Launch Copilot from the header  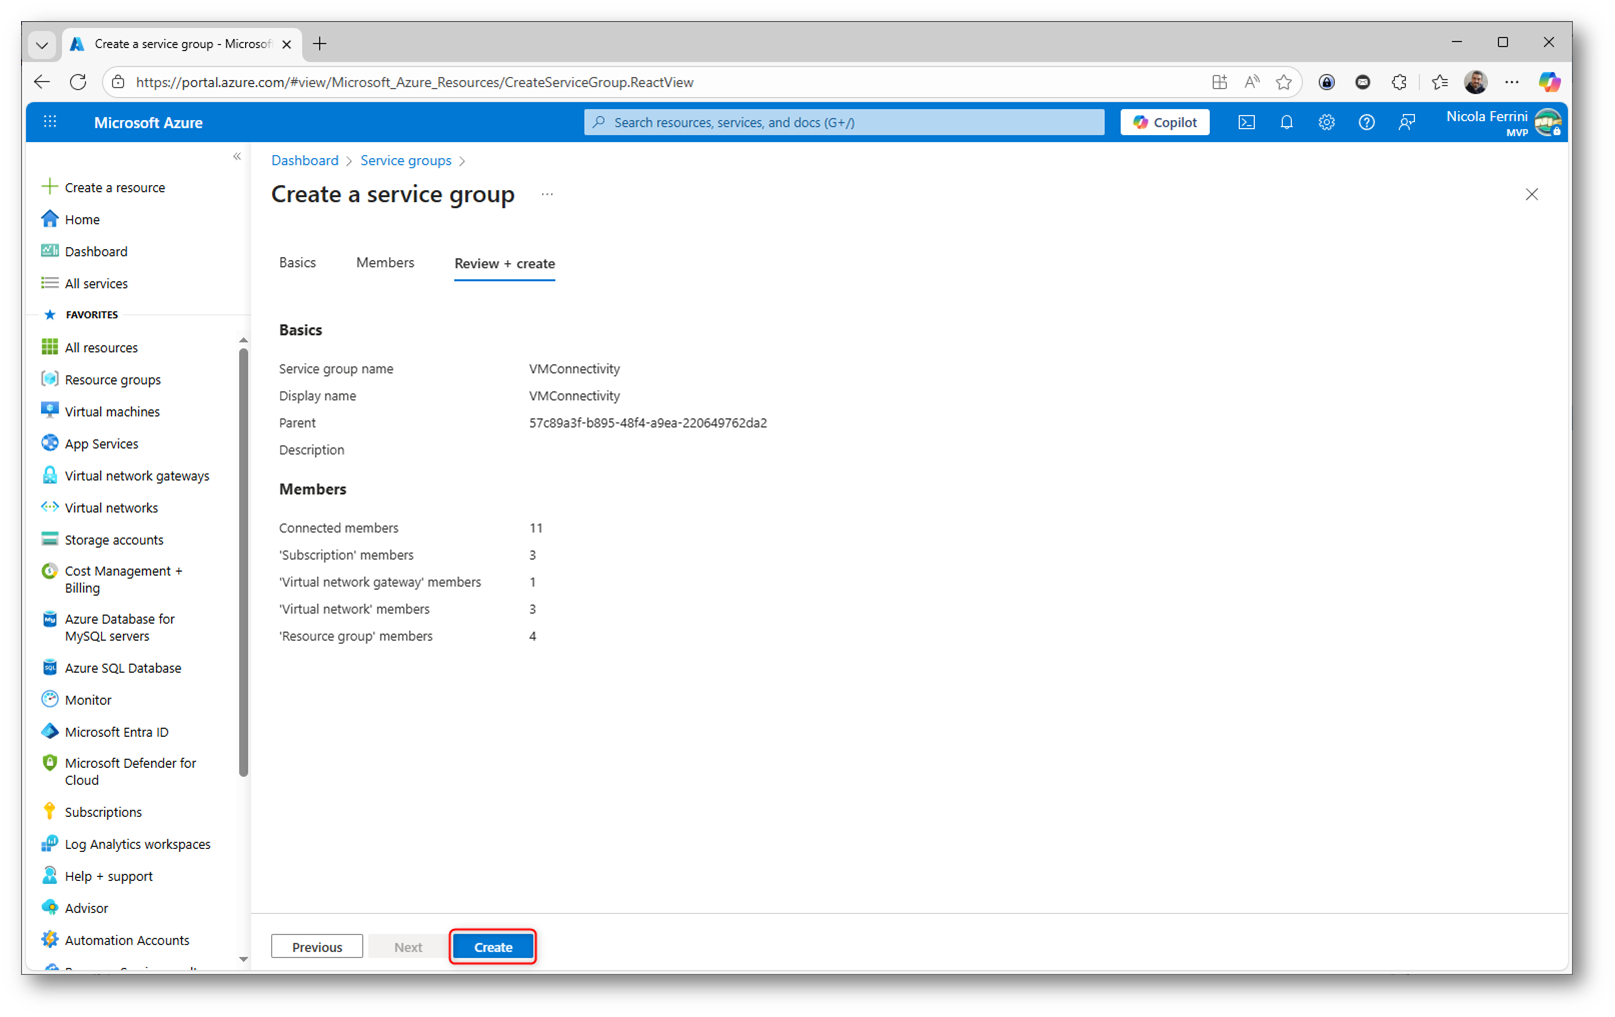tap(1164, 122)
